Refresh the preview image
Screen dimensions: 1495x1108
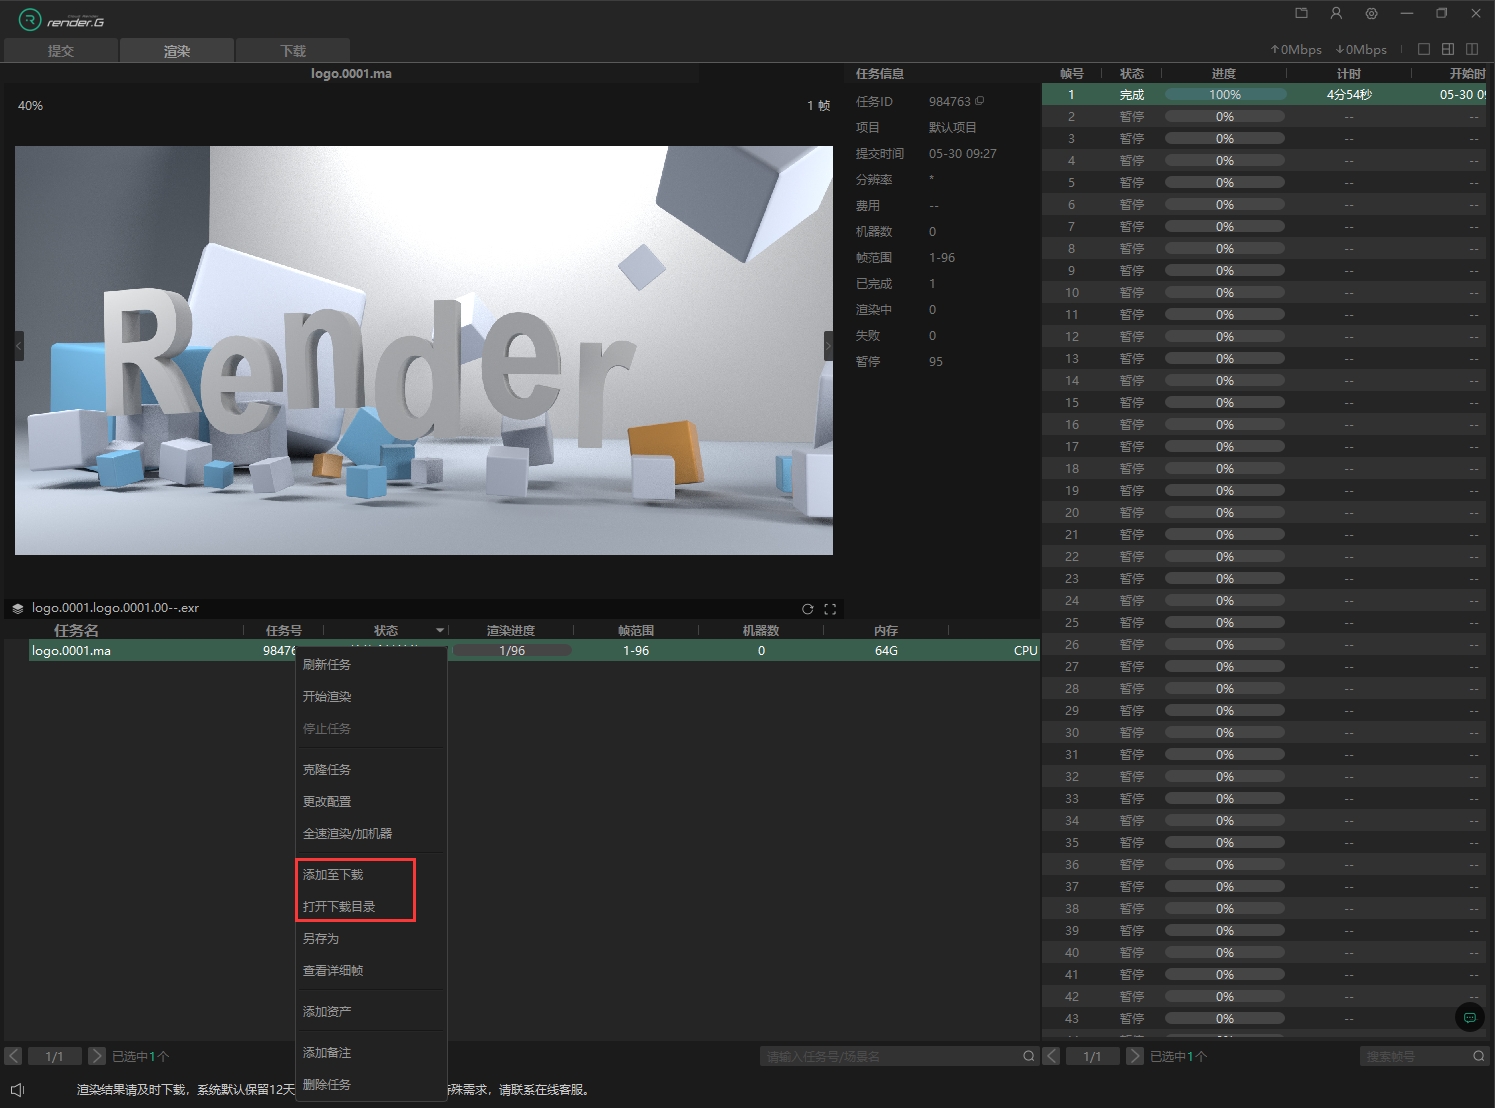tap(807, 609)
